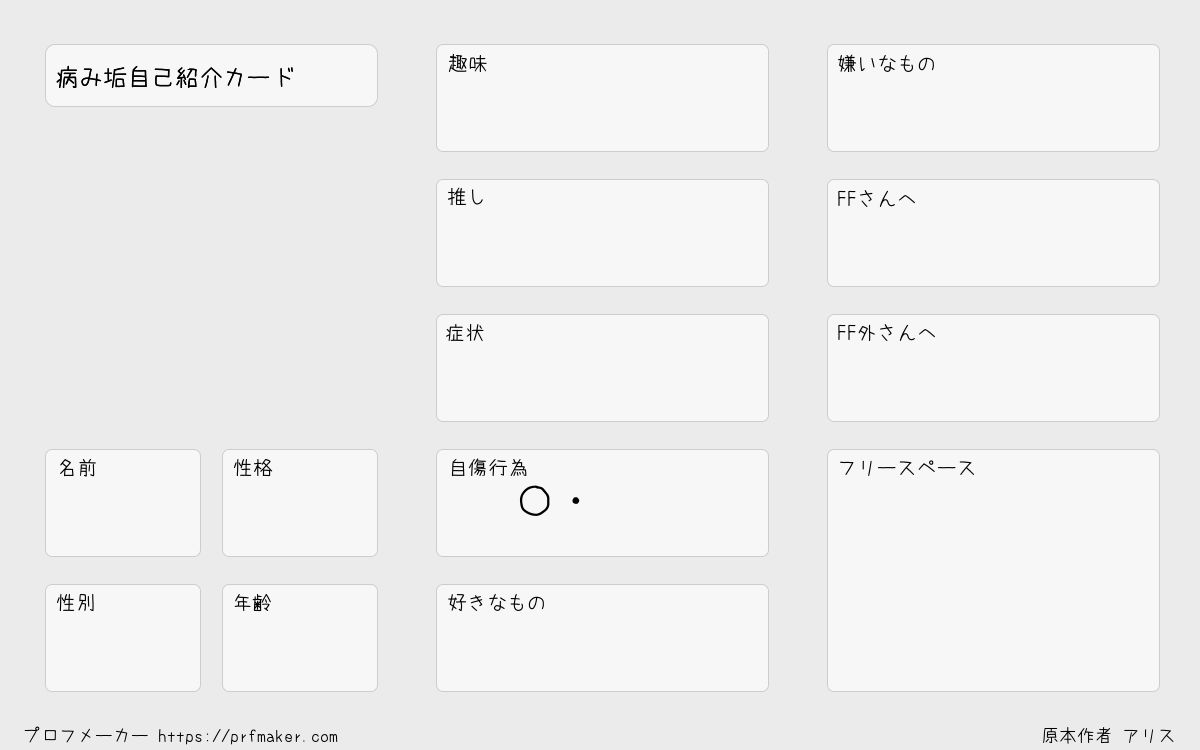1200x750 pixels.
Task: Click the 原本作者 アリス credit text
Action: (1108, 736)
